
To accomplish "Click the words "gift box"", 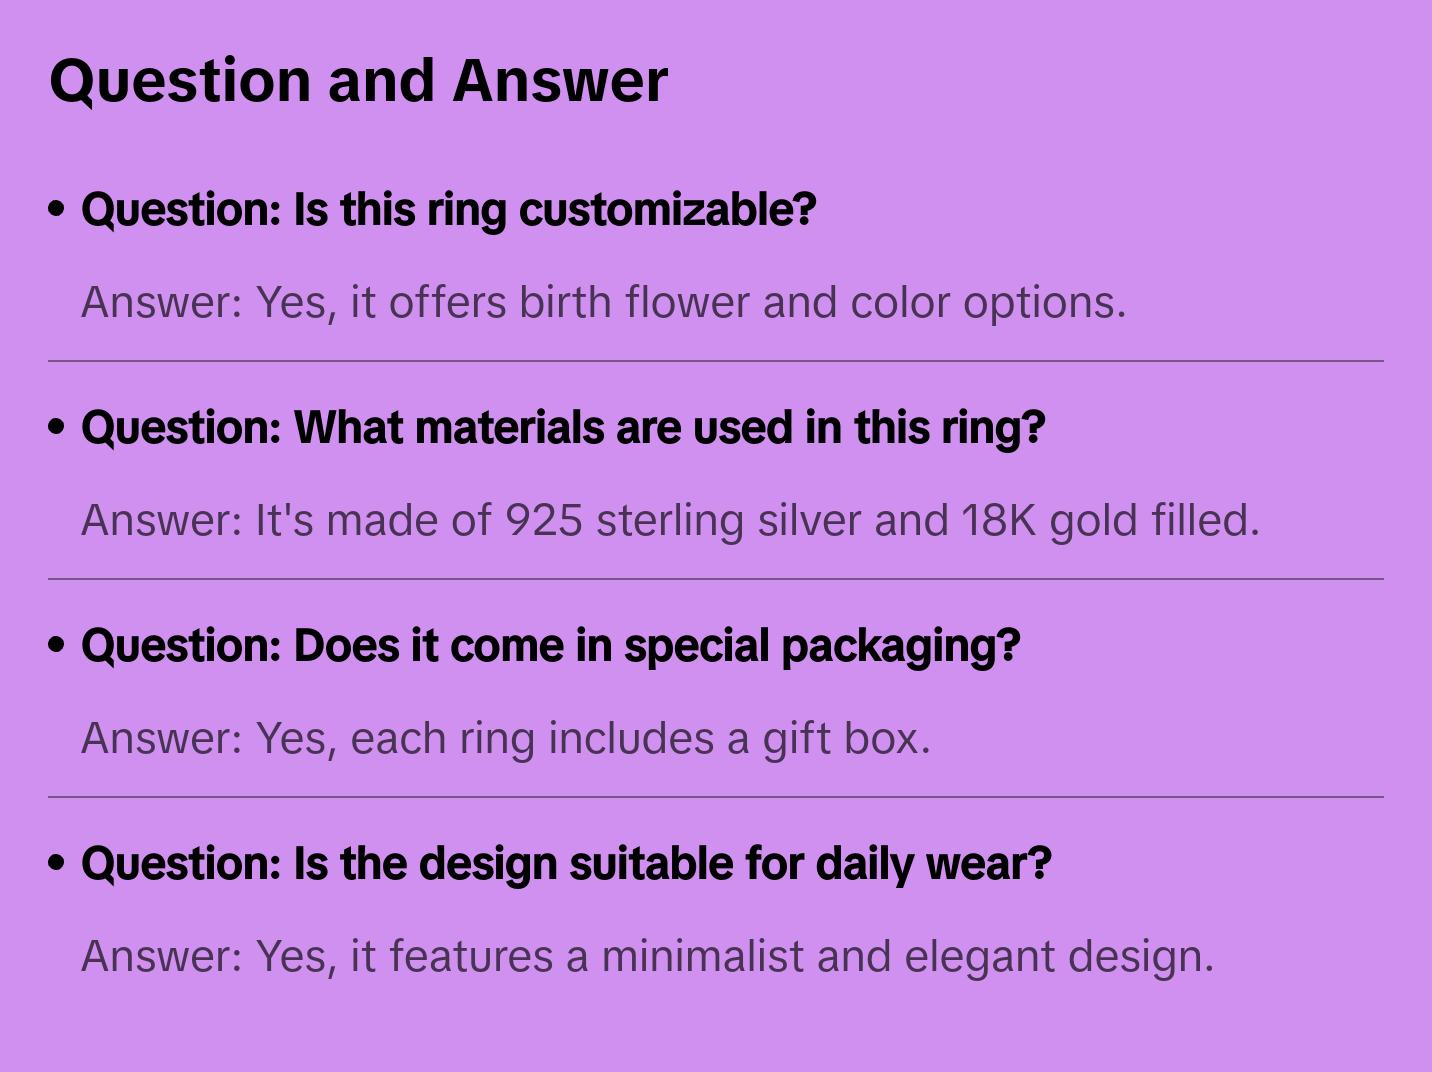I will coord(845,738).
